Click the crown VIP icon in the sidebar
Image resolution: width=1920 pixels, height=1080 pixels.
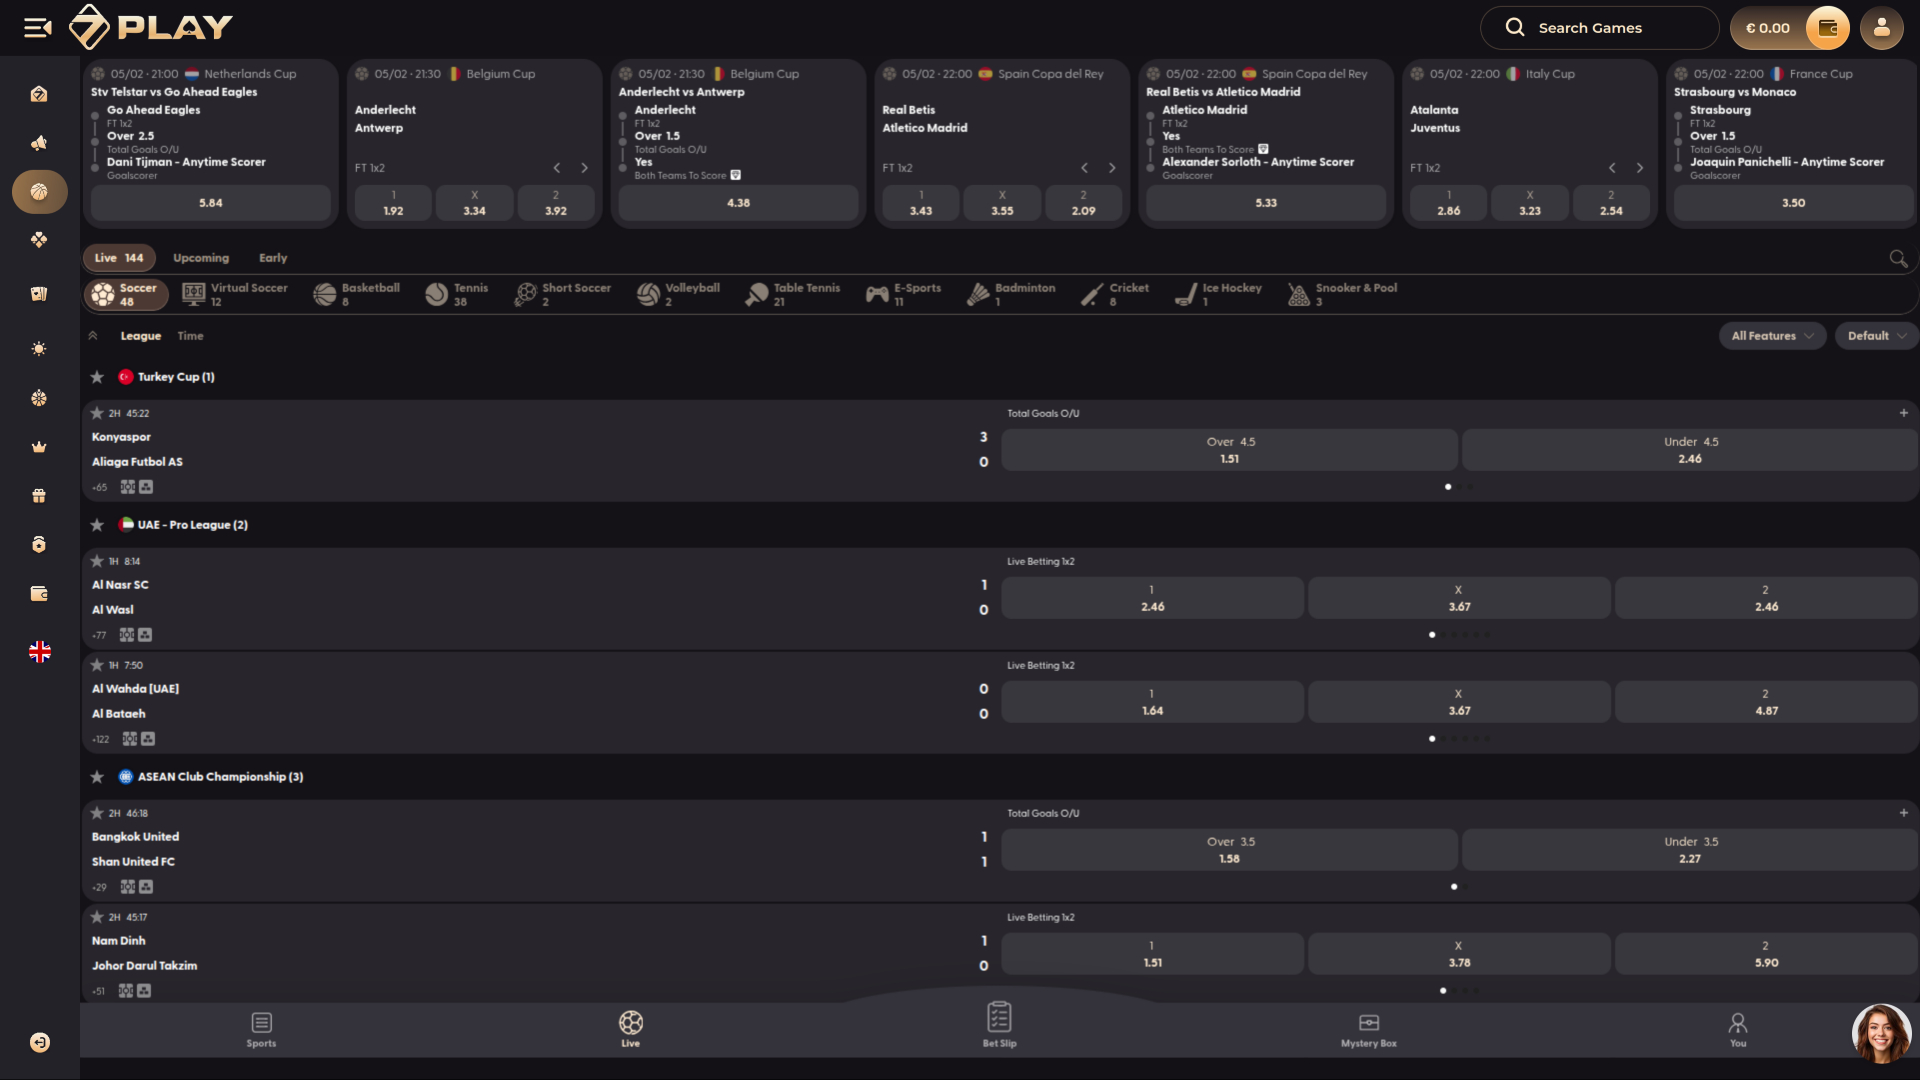coord(39,446)
